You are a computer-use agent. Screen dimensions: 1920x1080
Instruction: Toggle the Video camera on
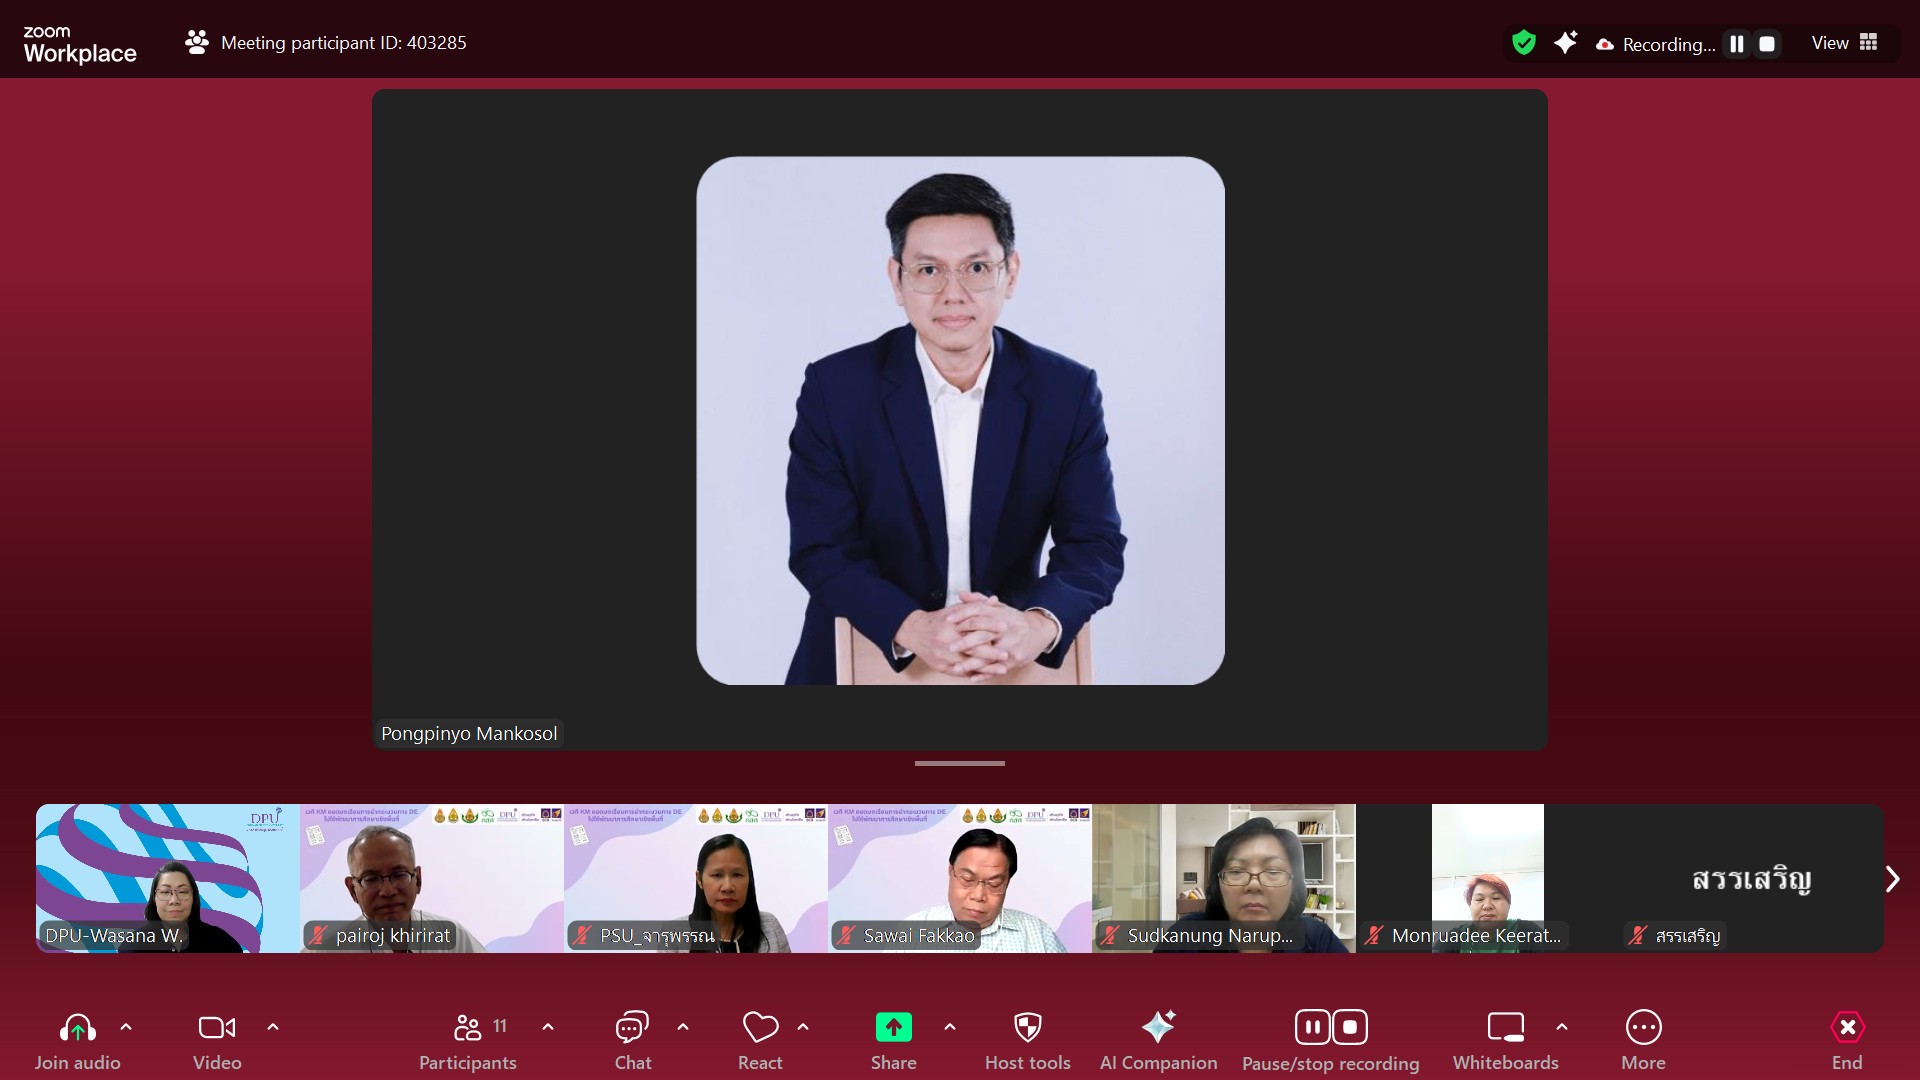click(x=216, y=1028)
